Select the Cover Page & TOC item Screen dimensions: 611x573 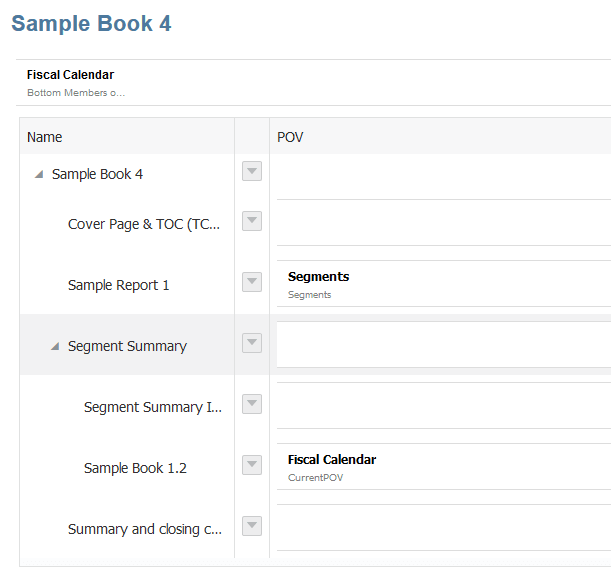144,224
